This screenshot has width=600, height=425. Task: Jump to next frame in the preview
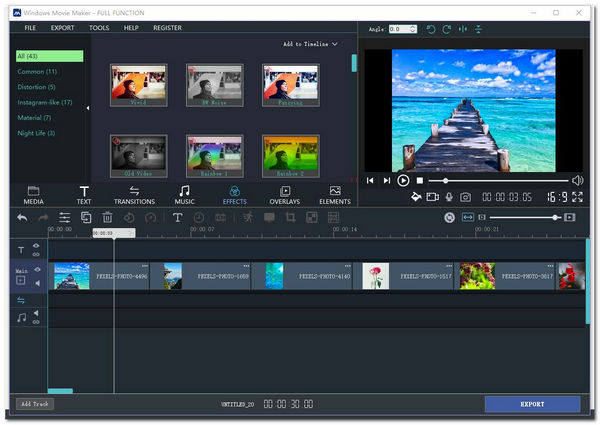click(x=387, y=181)
